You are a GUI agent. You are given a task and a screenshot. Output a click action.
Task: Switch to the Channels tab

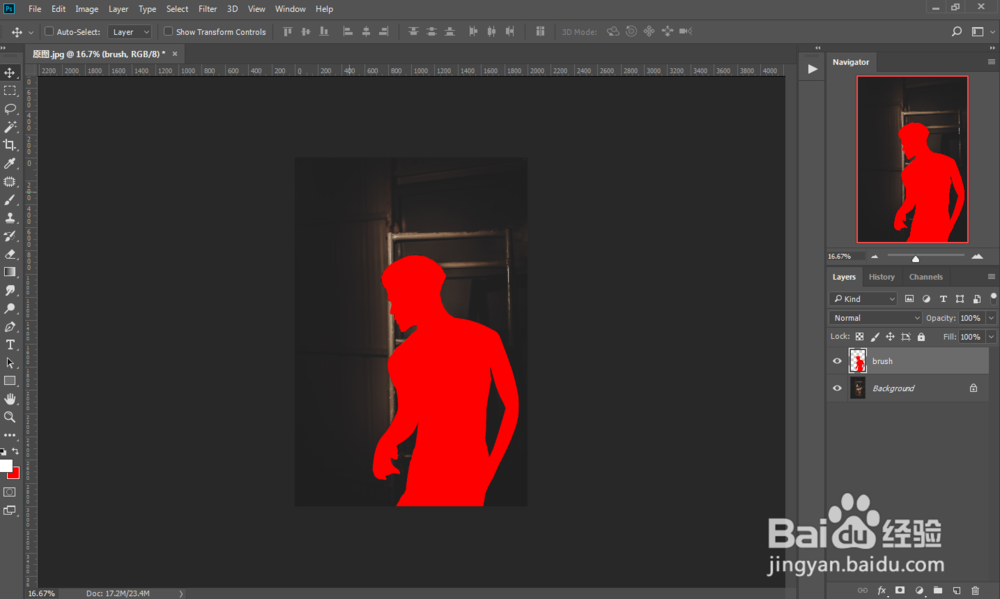point(925,277)
